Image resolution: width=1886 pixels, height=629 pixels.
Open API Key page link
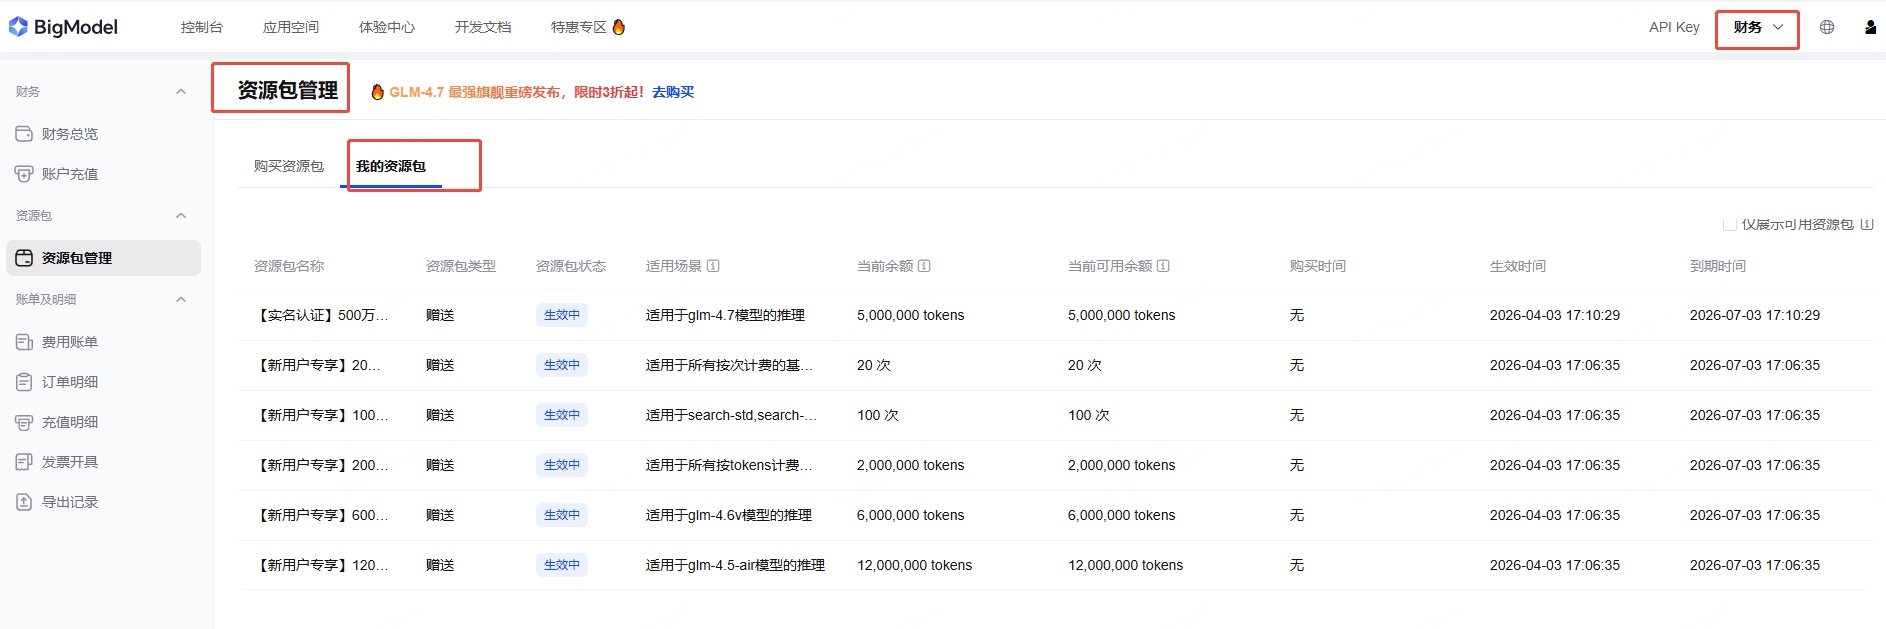click(1674, 27)
